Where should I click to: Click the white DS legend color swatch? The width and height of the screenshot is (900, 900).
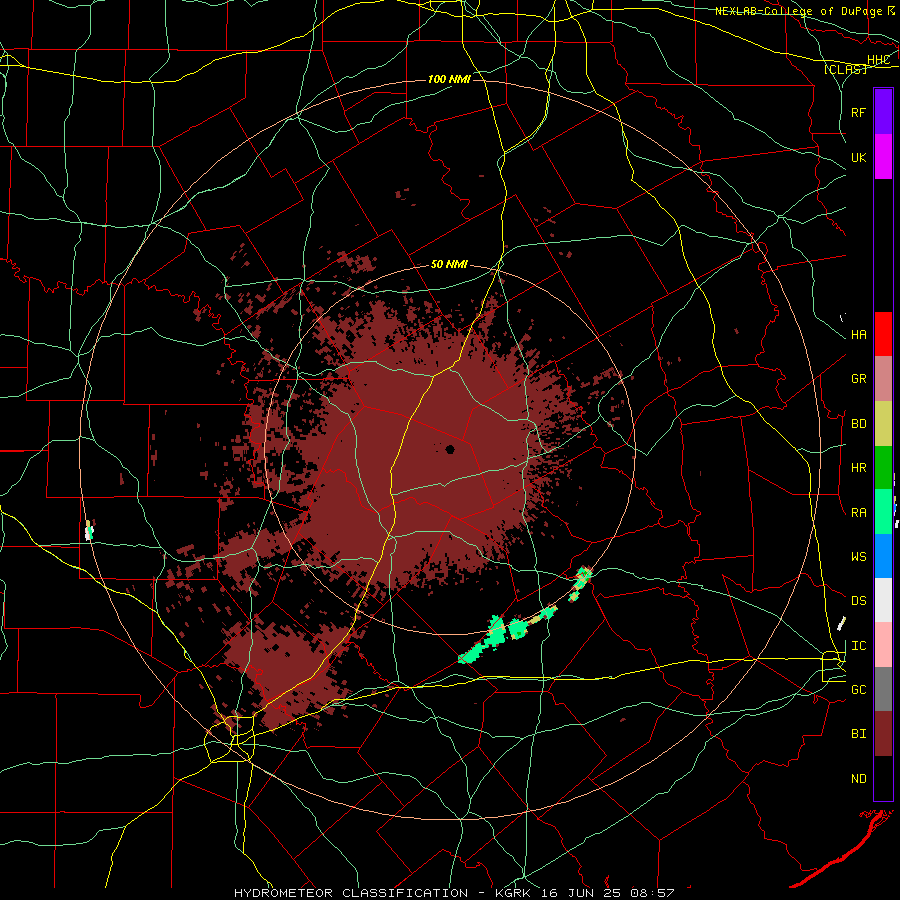point(883,600)
